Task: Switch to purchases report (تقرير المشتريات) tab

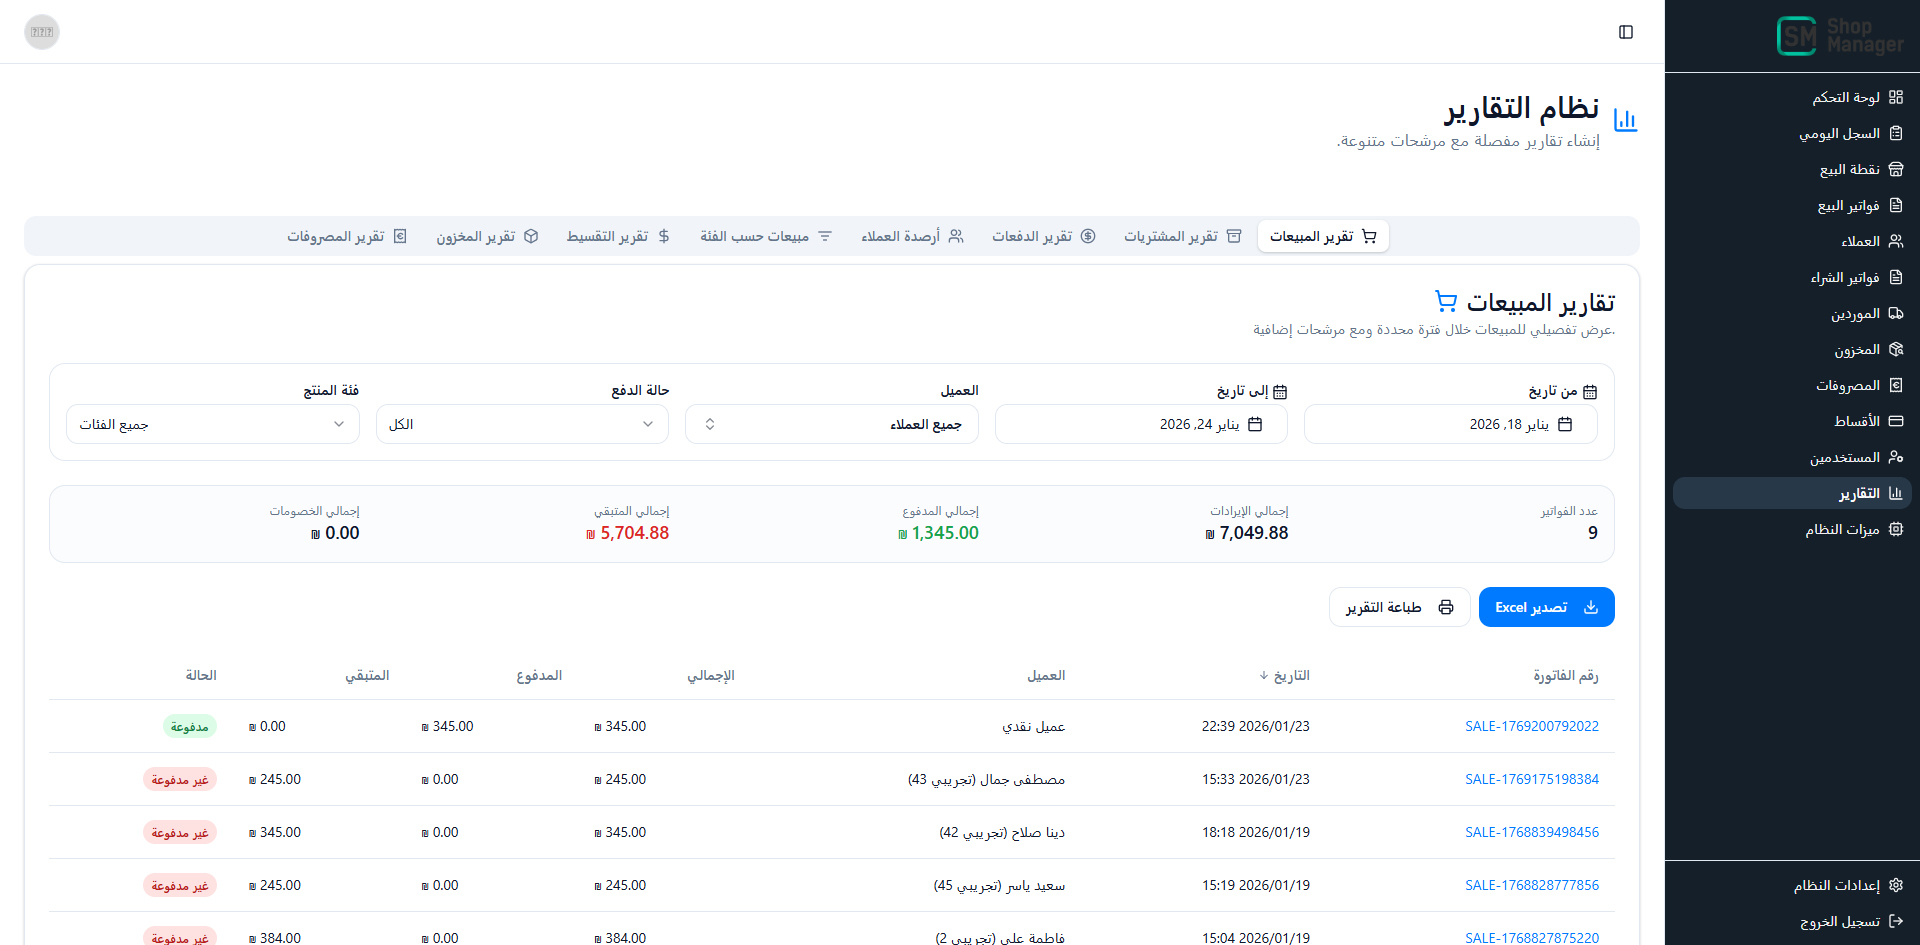Action: [1182, 236]
